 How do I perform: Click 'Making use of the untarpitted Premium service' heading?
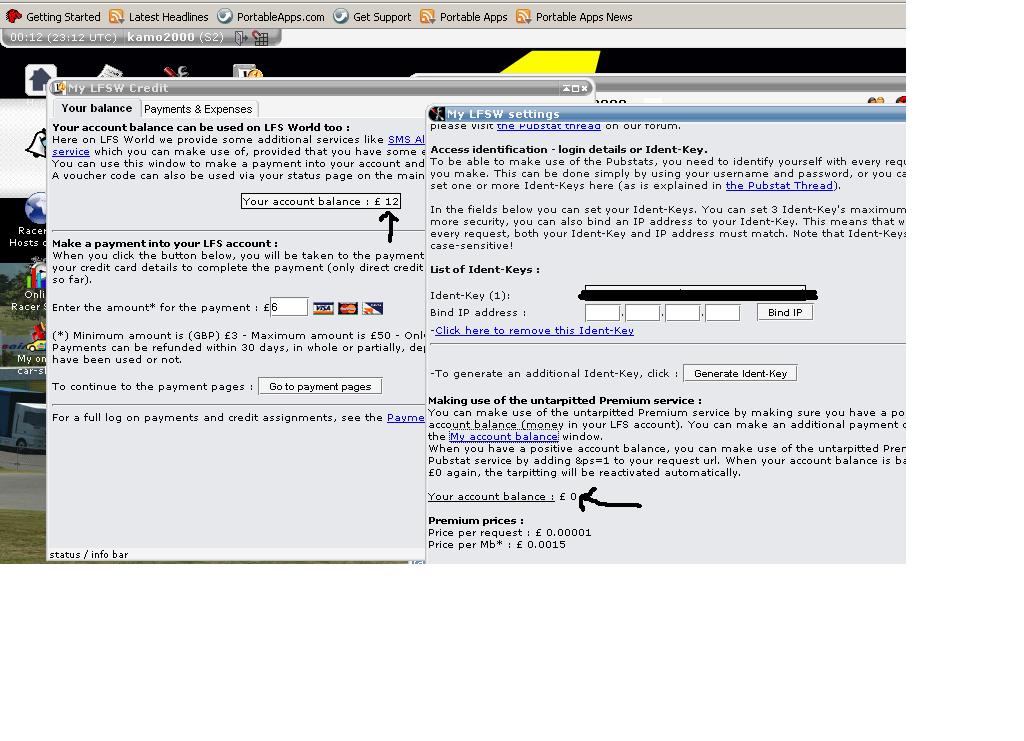point(564,401)
